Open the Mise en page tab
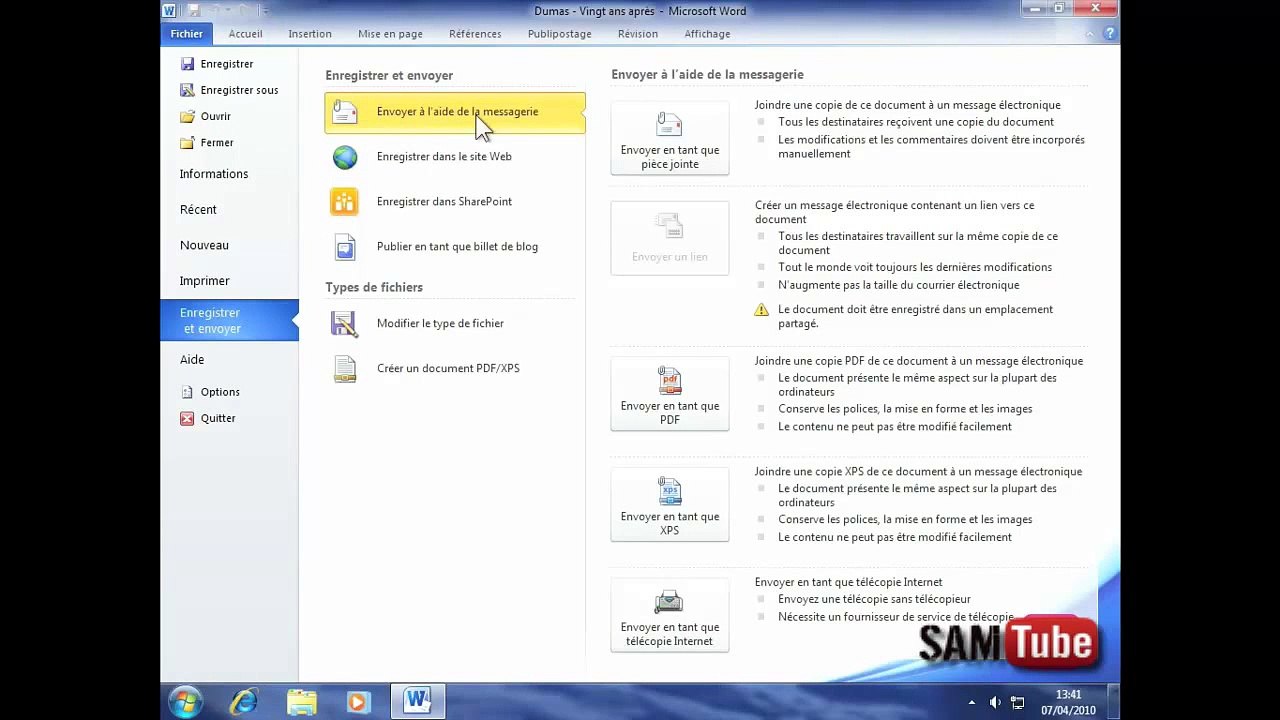This screenshot has width=1280, height=720. 390,33
